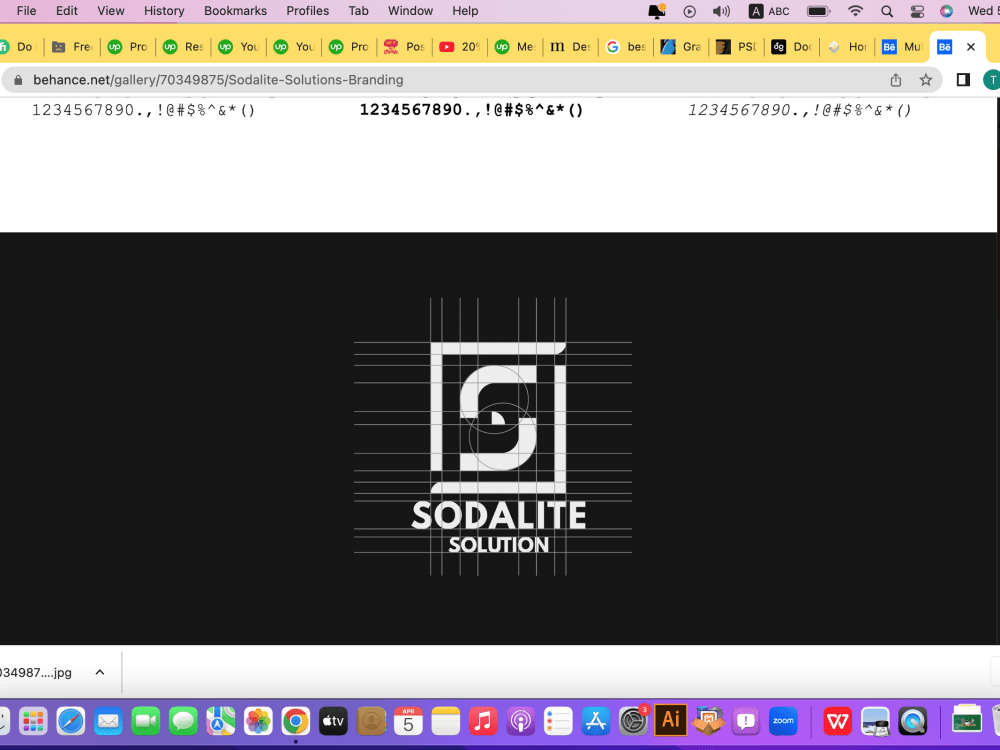
Task: Switch to the 'Gra' tab
Action: coord(681,47)
